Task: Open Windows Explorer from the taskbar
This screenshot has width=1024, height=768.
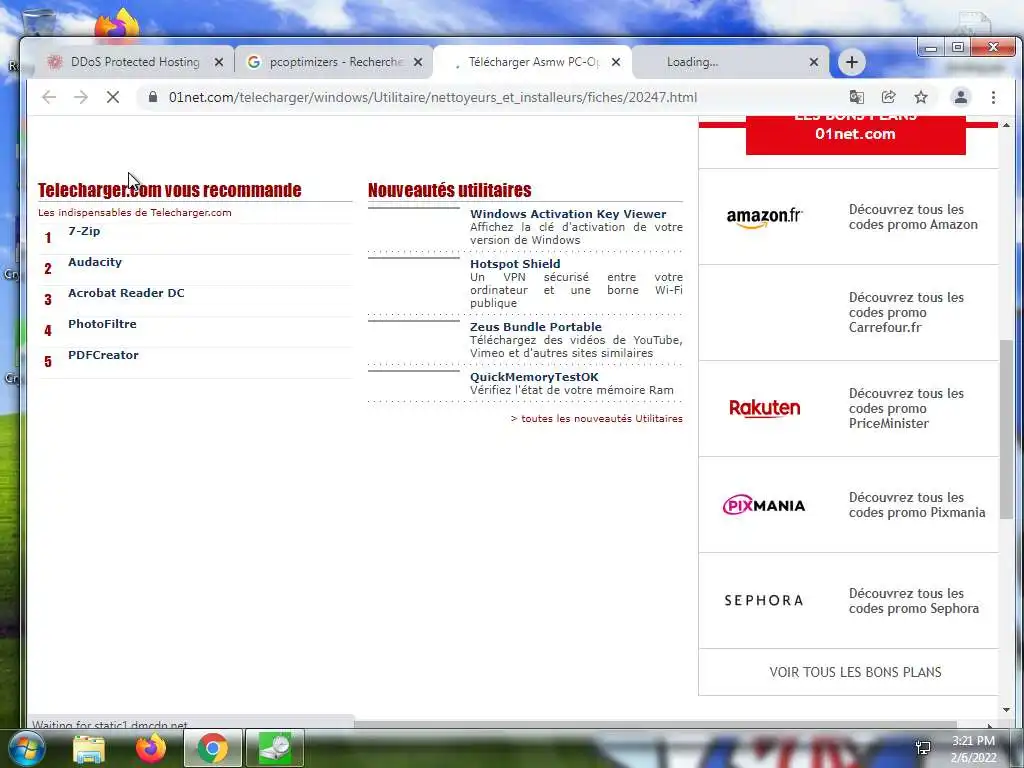Action: point(89,748)
